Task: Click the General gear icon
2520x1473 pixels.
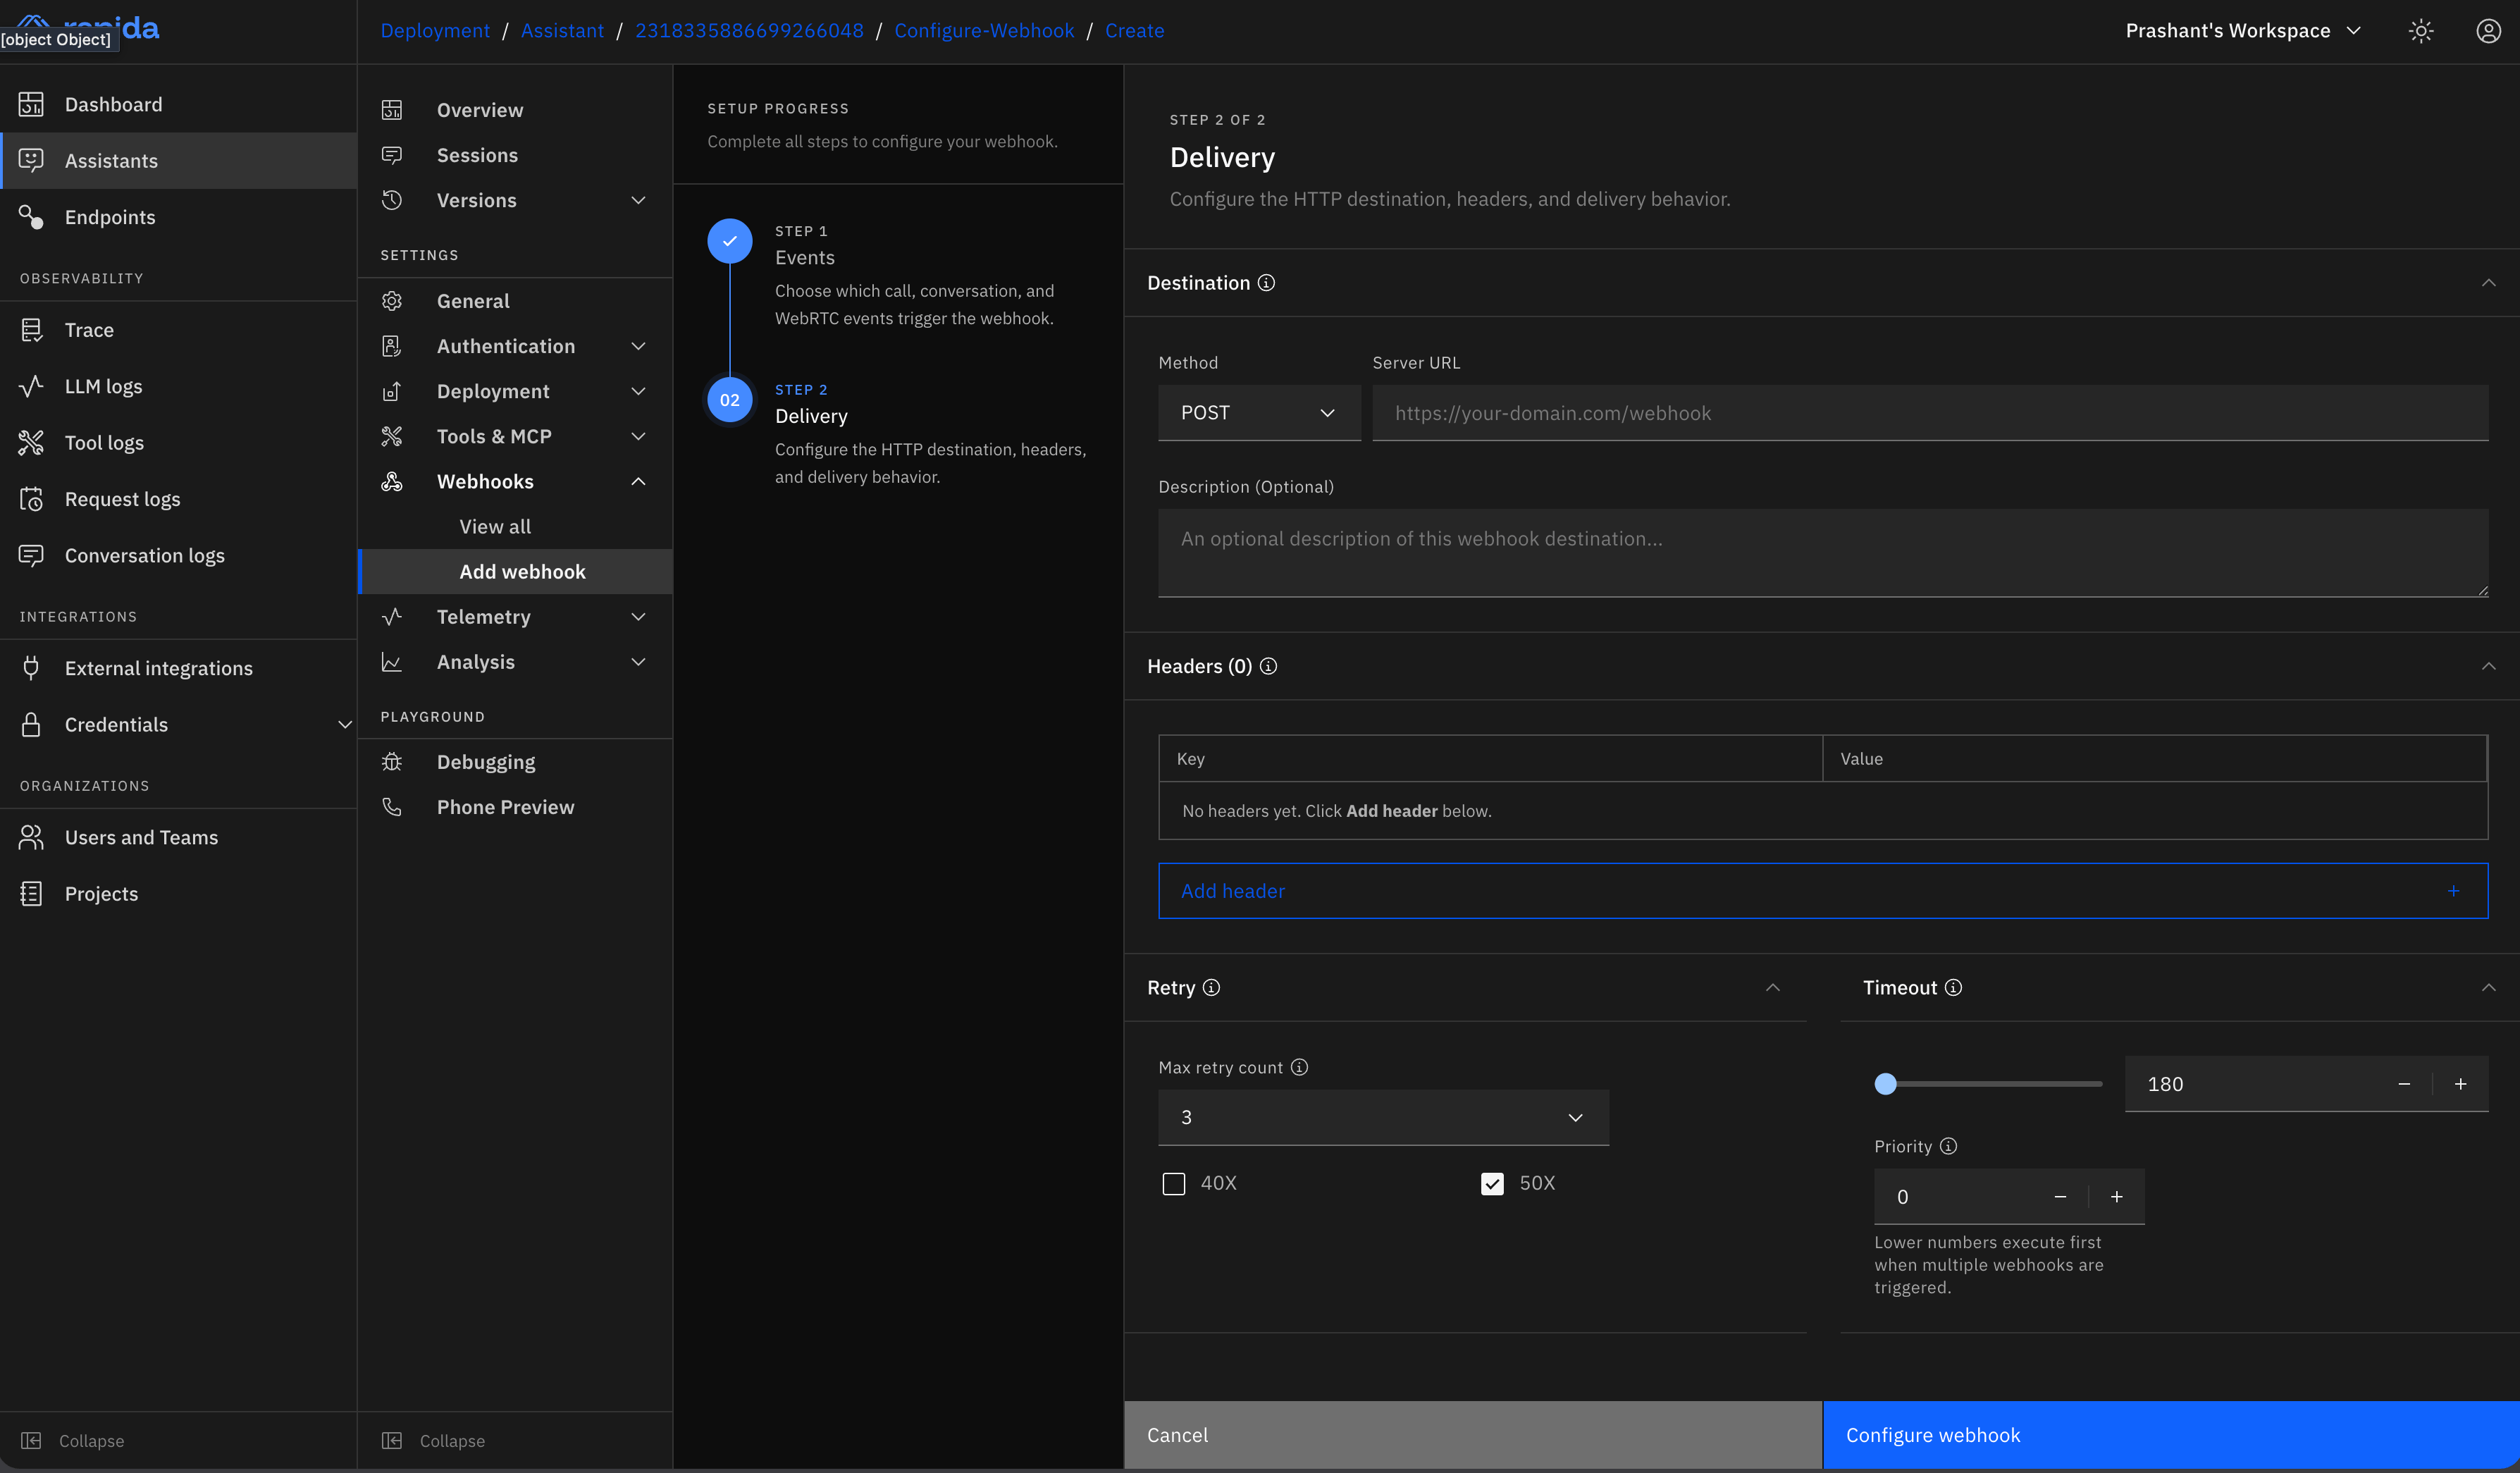Action: tap(392, 301)
